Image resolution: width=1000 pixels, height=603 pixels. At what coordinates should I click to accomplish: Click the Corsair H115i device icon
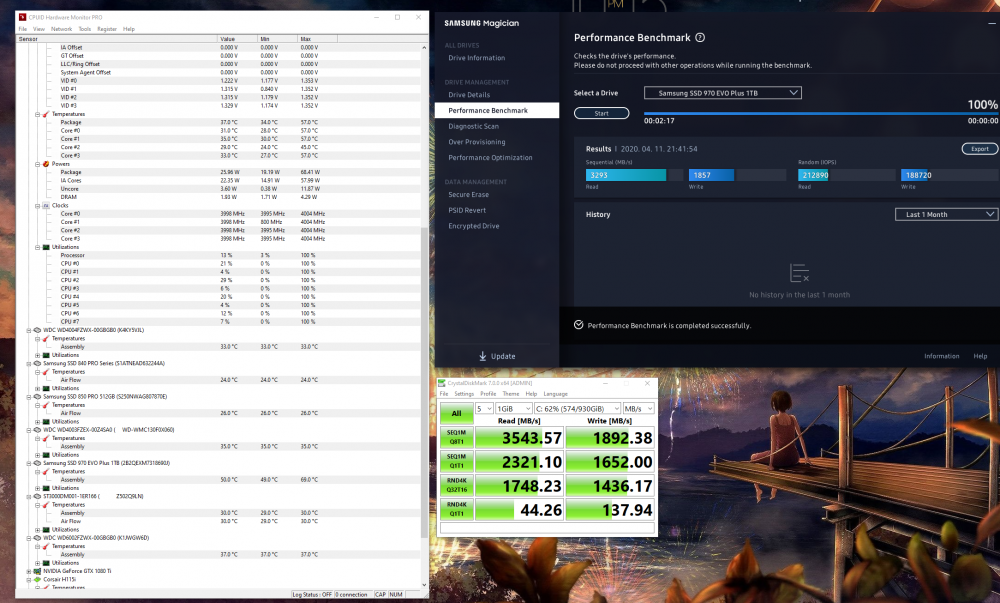click(37, 579)
